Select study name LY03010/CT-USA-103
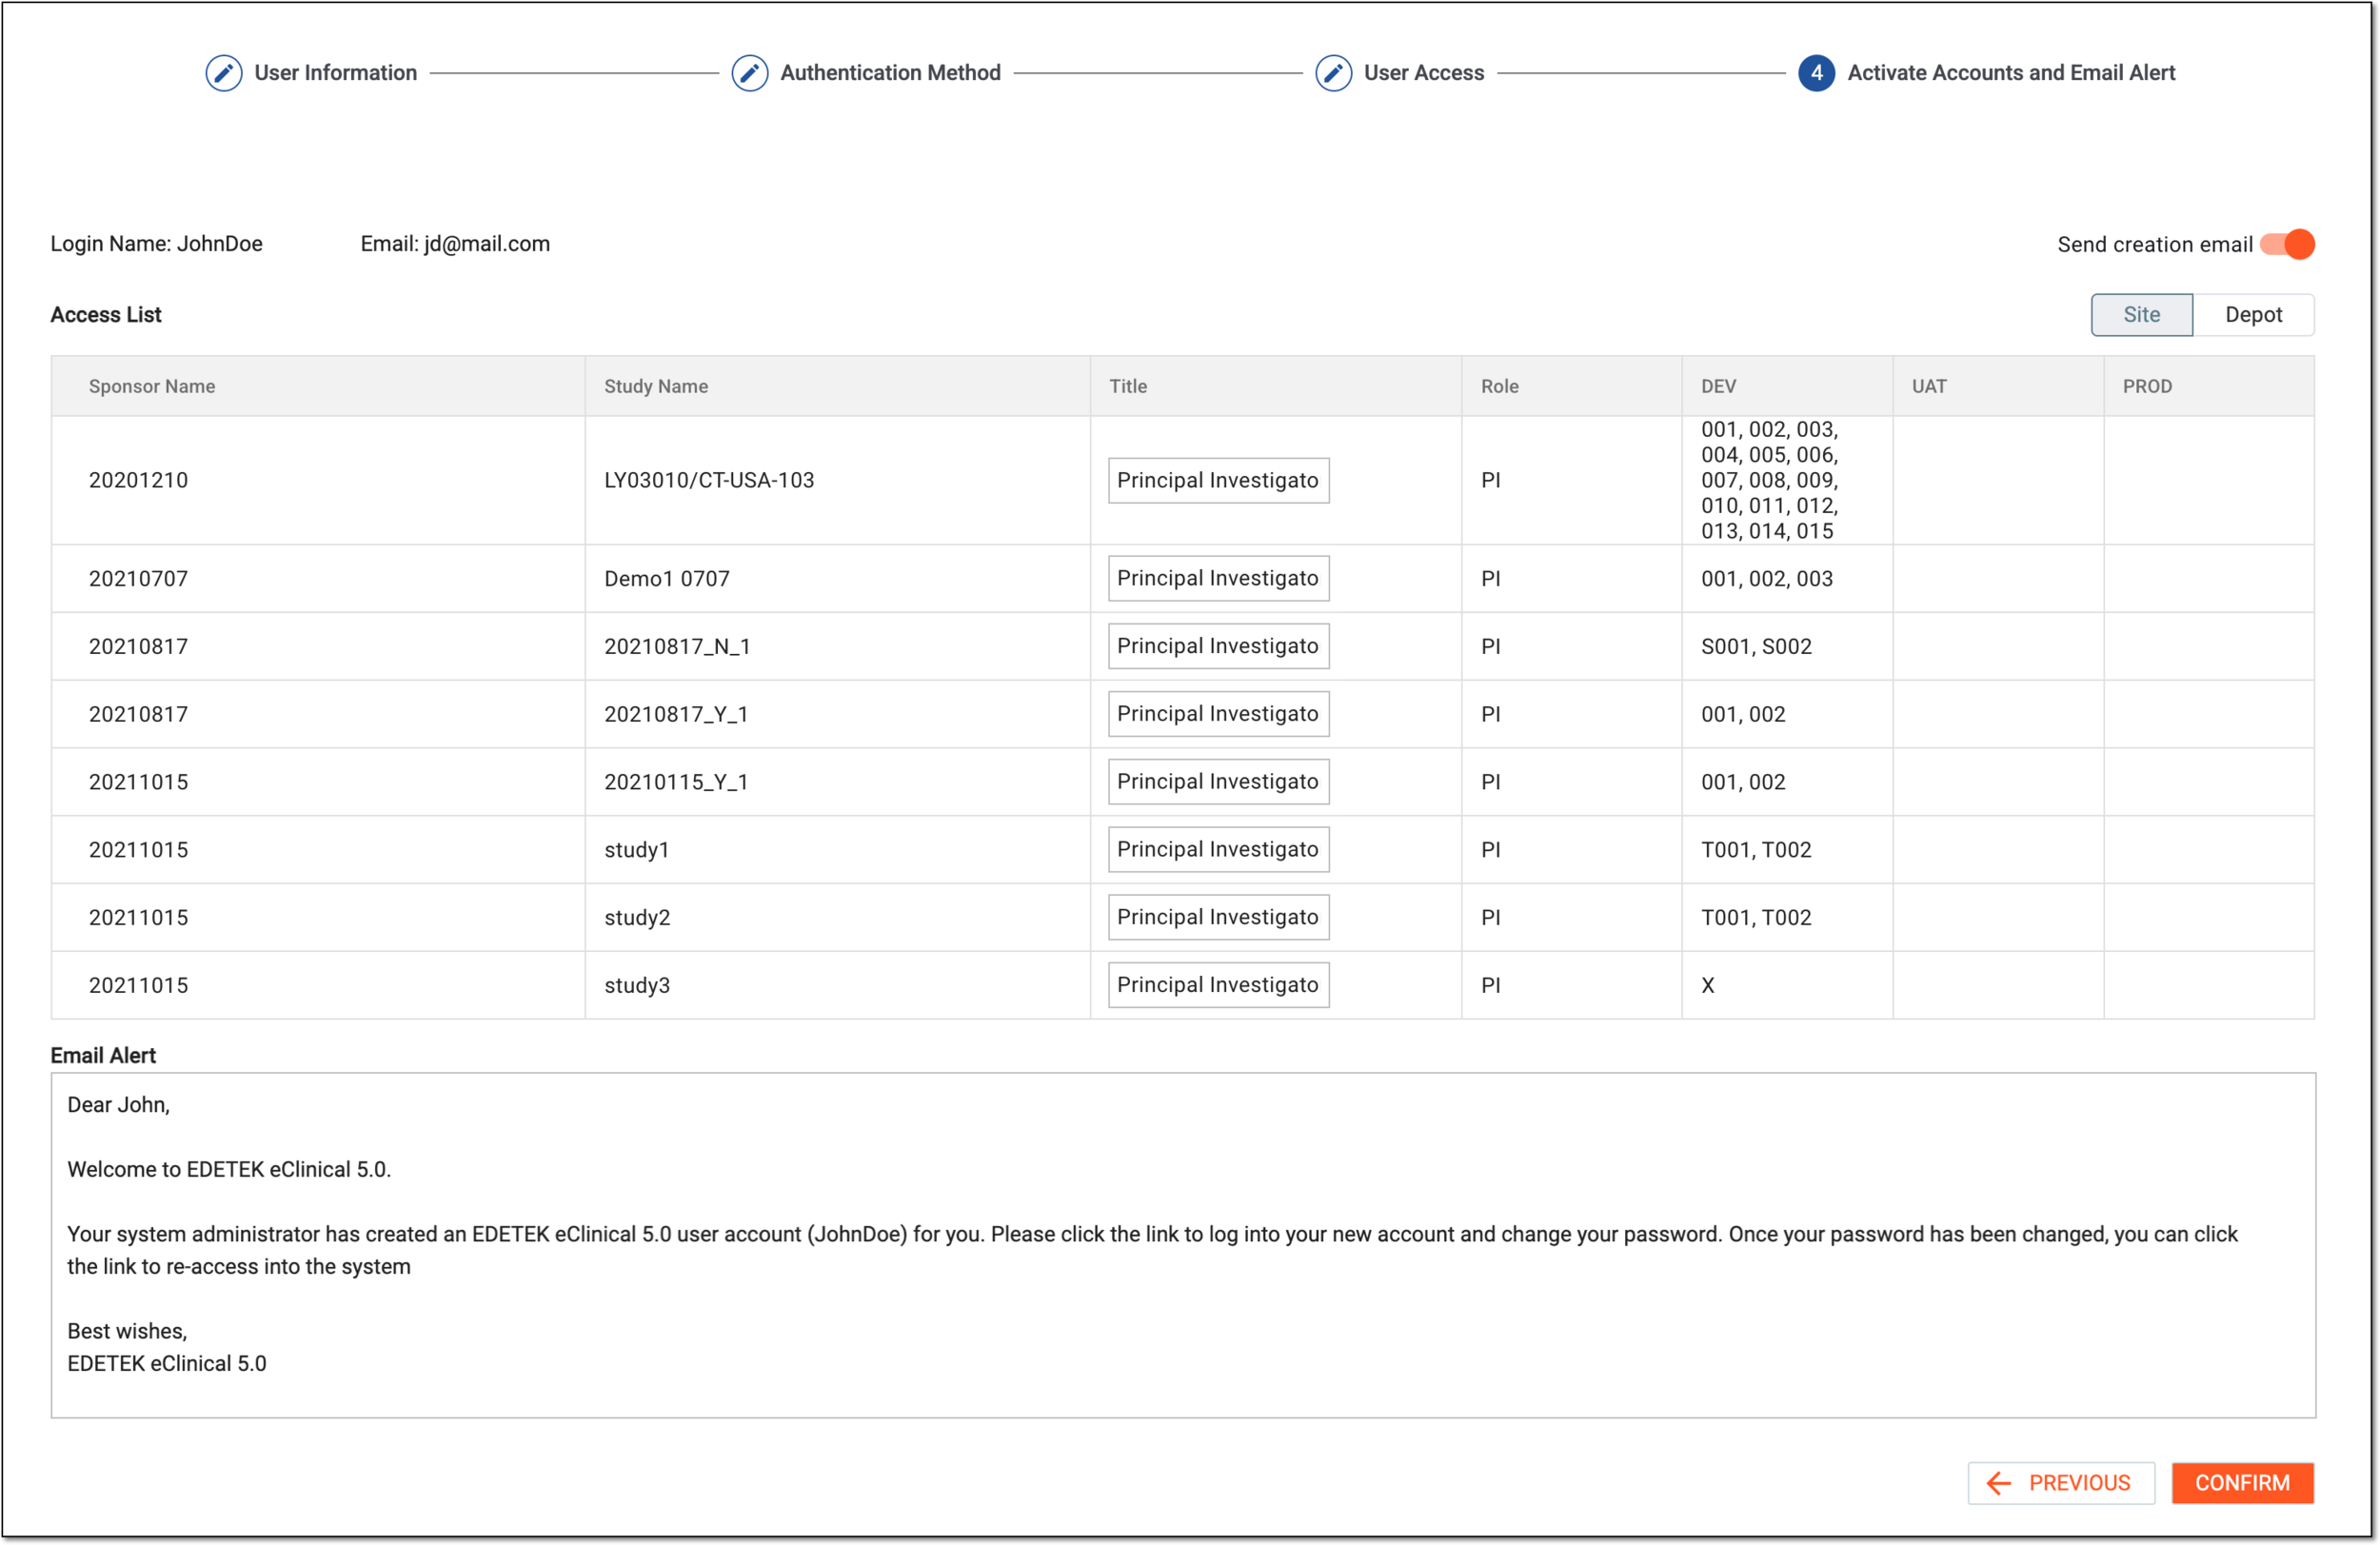2380x1545 pixels. (709, 481)
